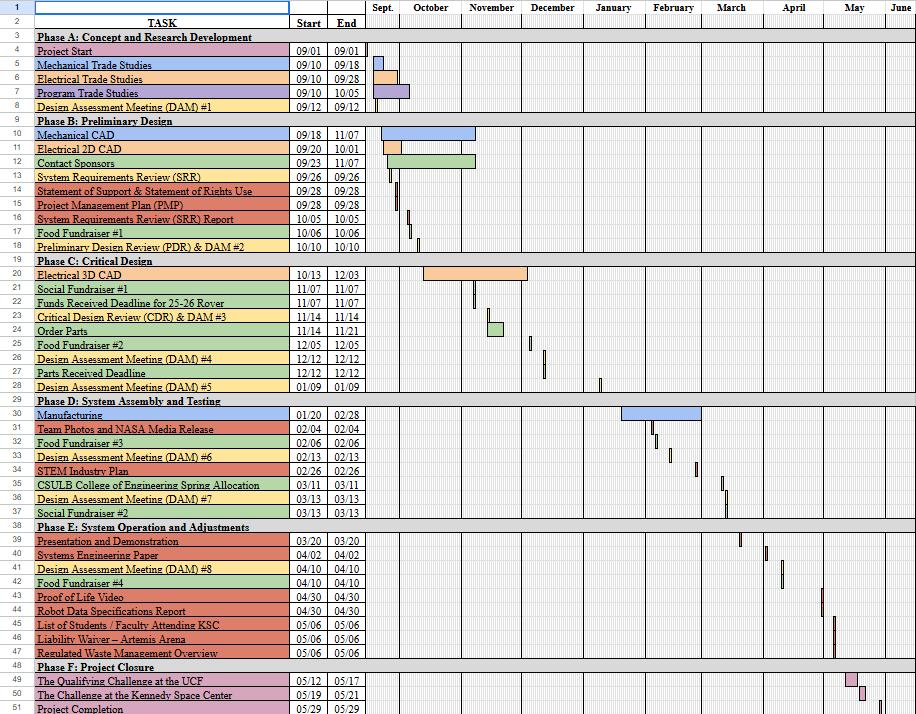
Task: Click the Start column header cell
Action: (x=308, y=23)
